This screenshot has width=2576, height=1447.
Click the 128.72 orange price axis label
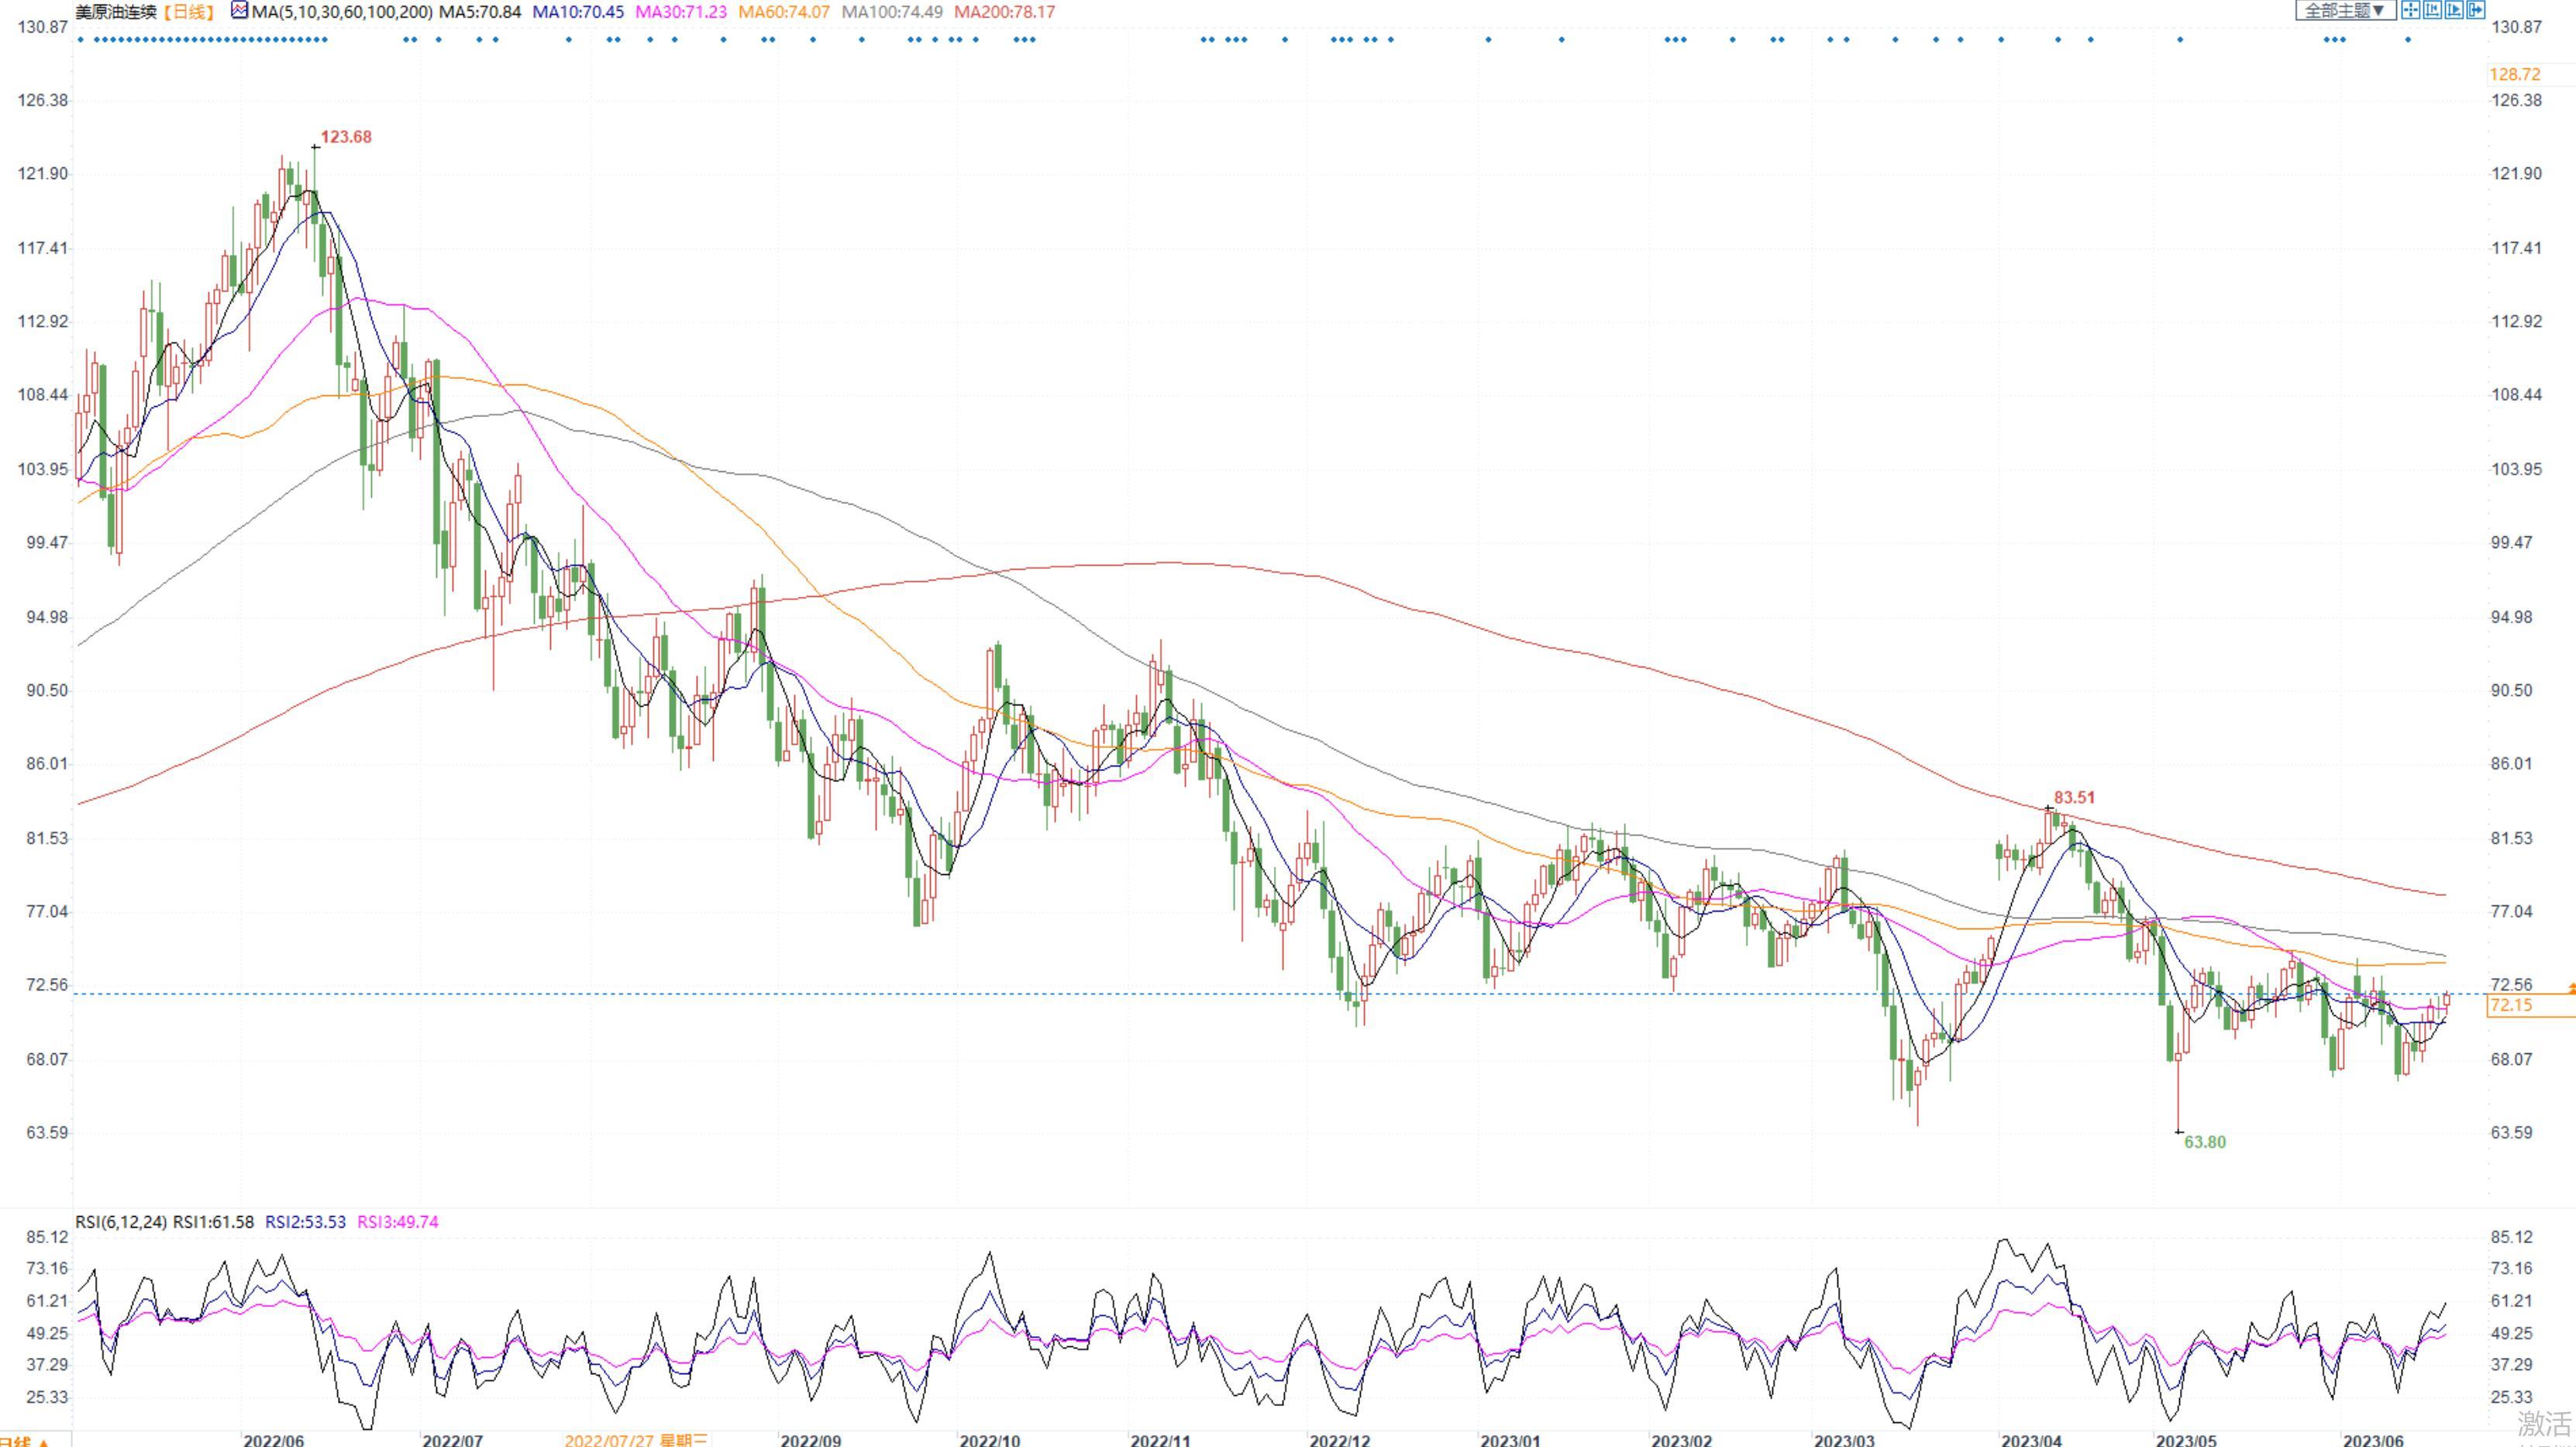[x=2514, y=75]
